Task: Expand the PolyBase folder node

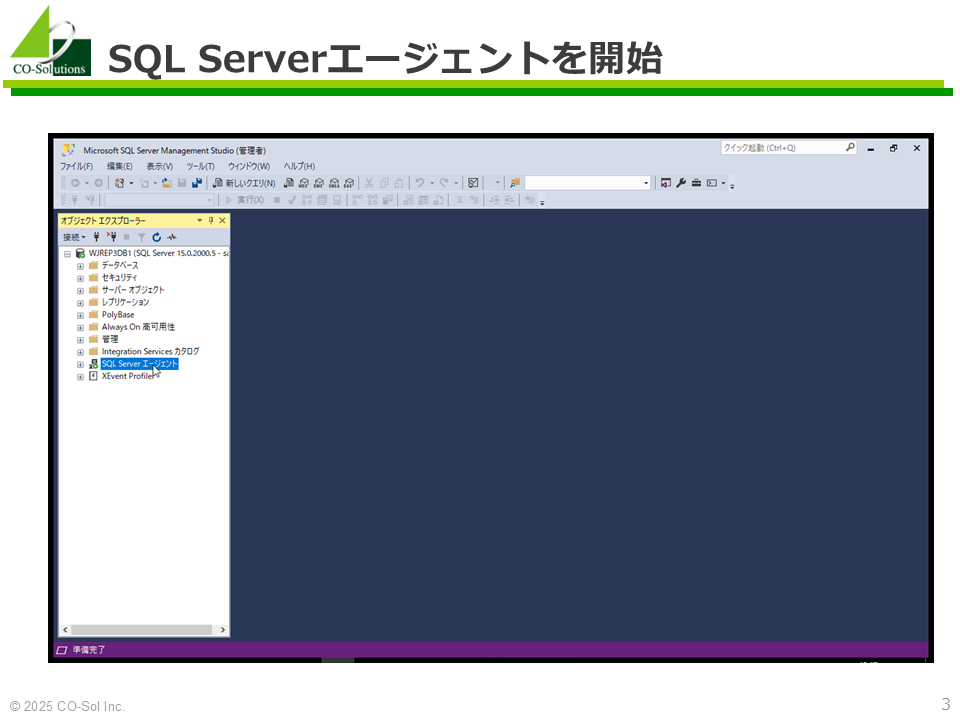Action: coord(80,315)
